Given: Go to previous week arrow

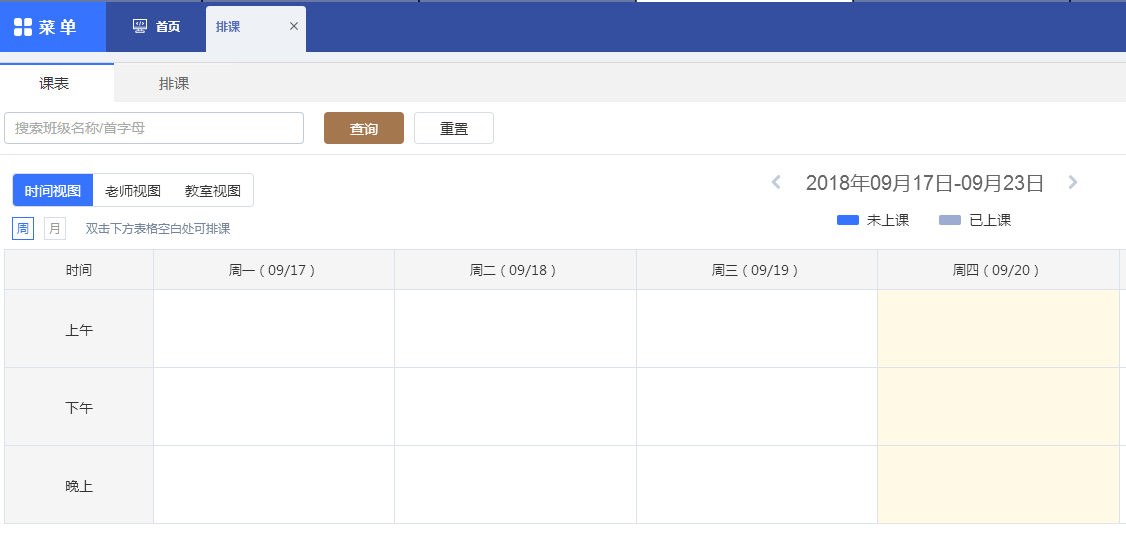Looking at the screenshot, I should point(775,182).
